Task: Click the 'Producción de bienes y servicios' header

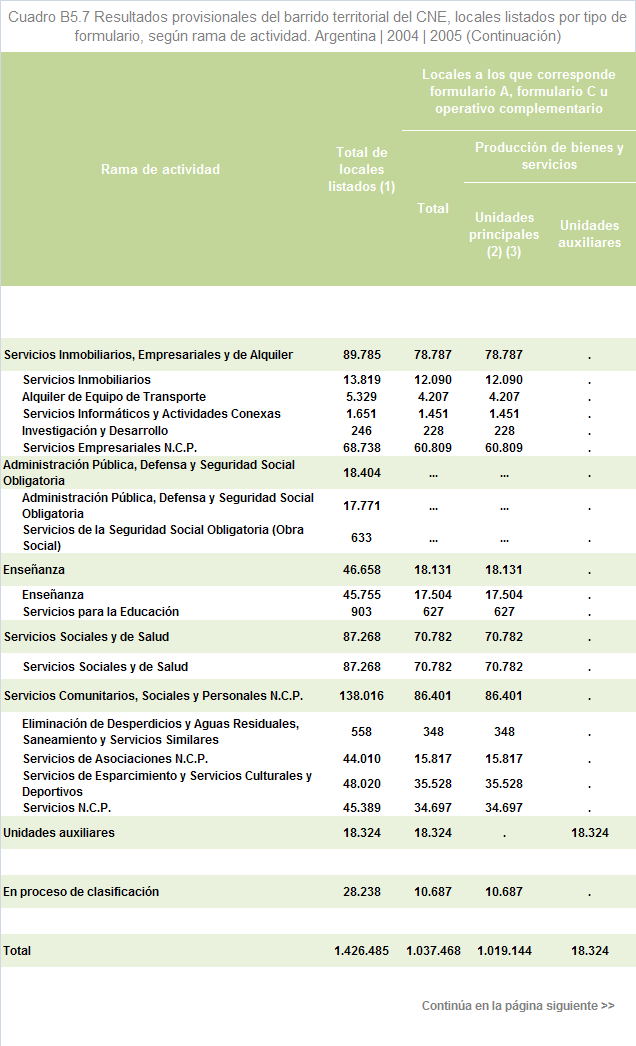Action: coord(549,155)
